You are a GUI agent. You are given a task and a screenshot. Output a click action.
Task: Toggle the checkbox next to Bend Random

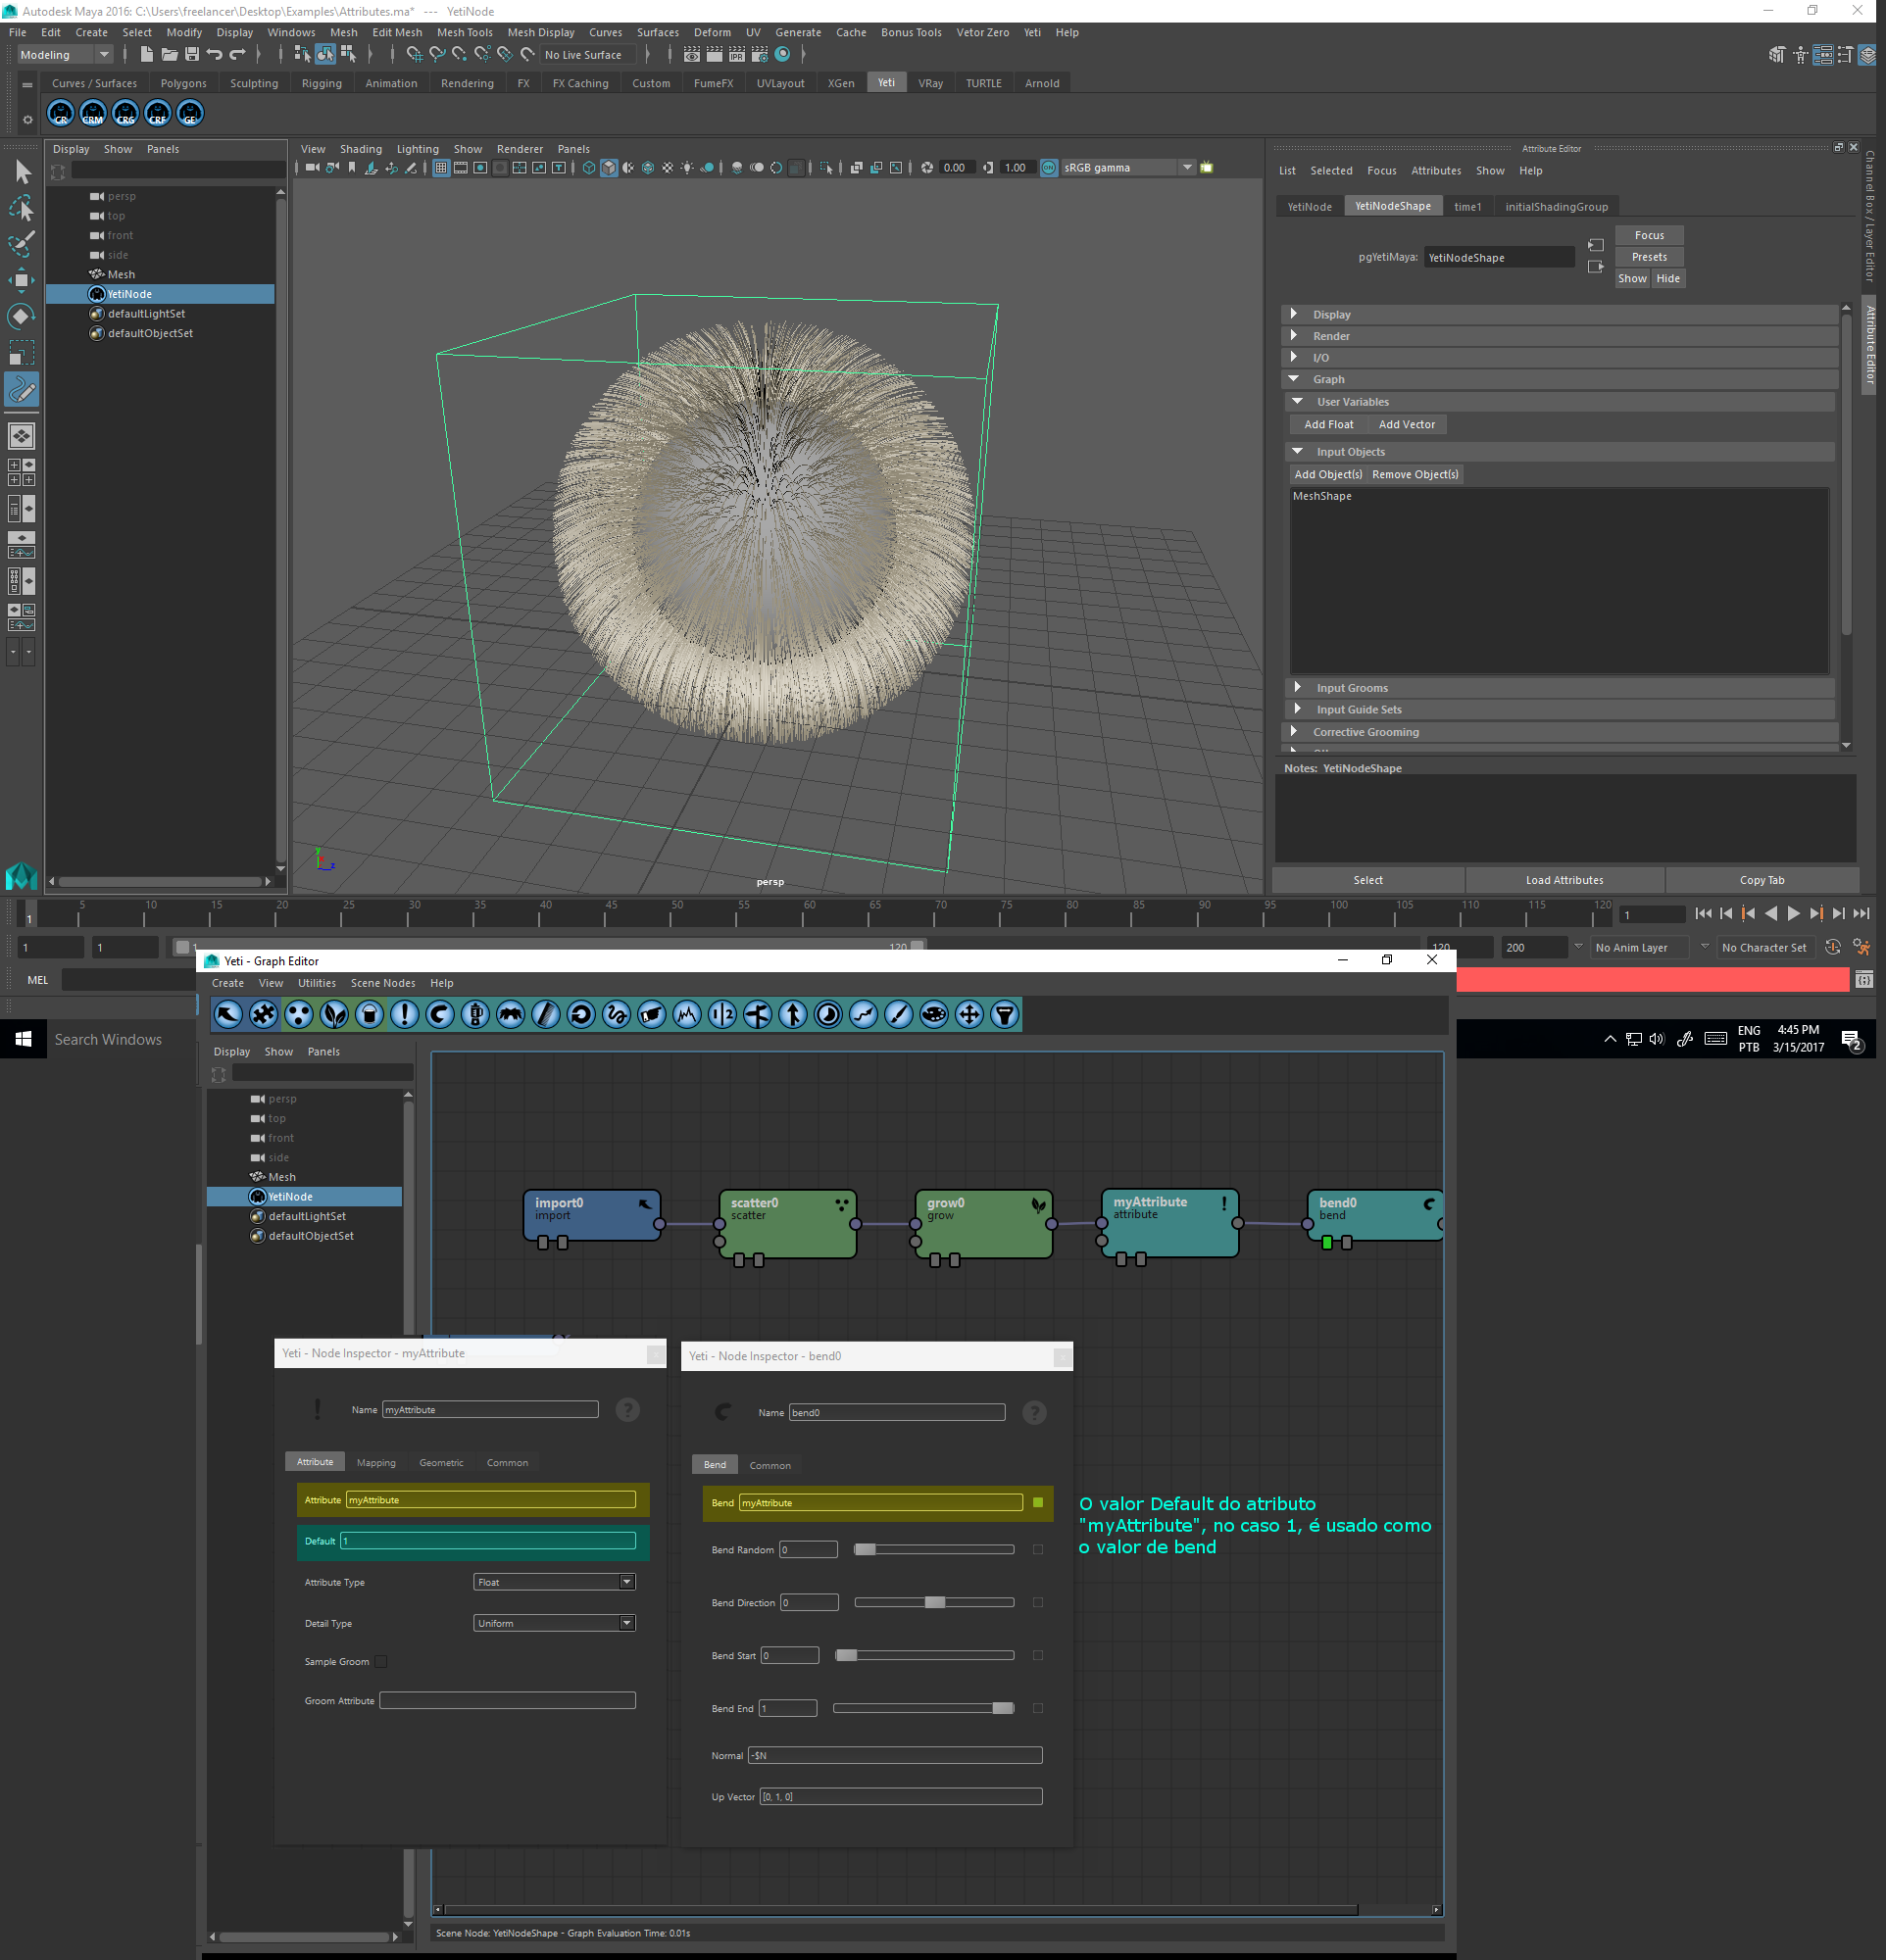[x=1037, y=1549]
